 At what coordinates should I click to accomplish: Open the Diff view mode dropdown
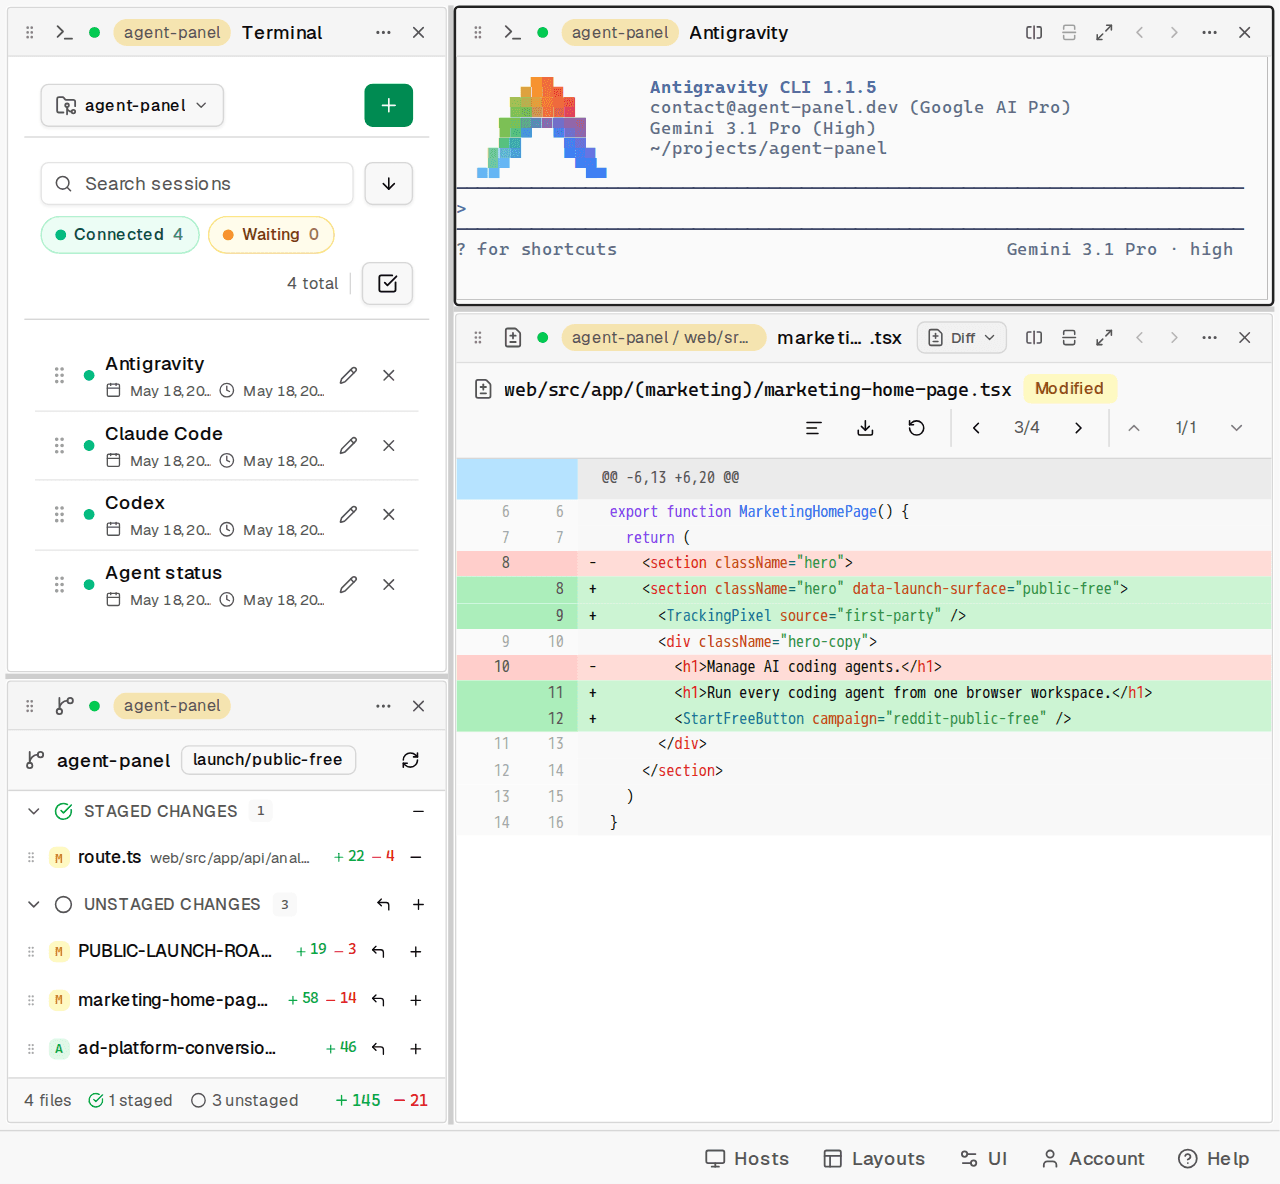(962, 338)
